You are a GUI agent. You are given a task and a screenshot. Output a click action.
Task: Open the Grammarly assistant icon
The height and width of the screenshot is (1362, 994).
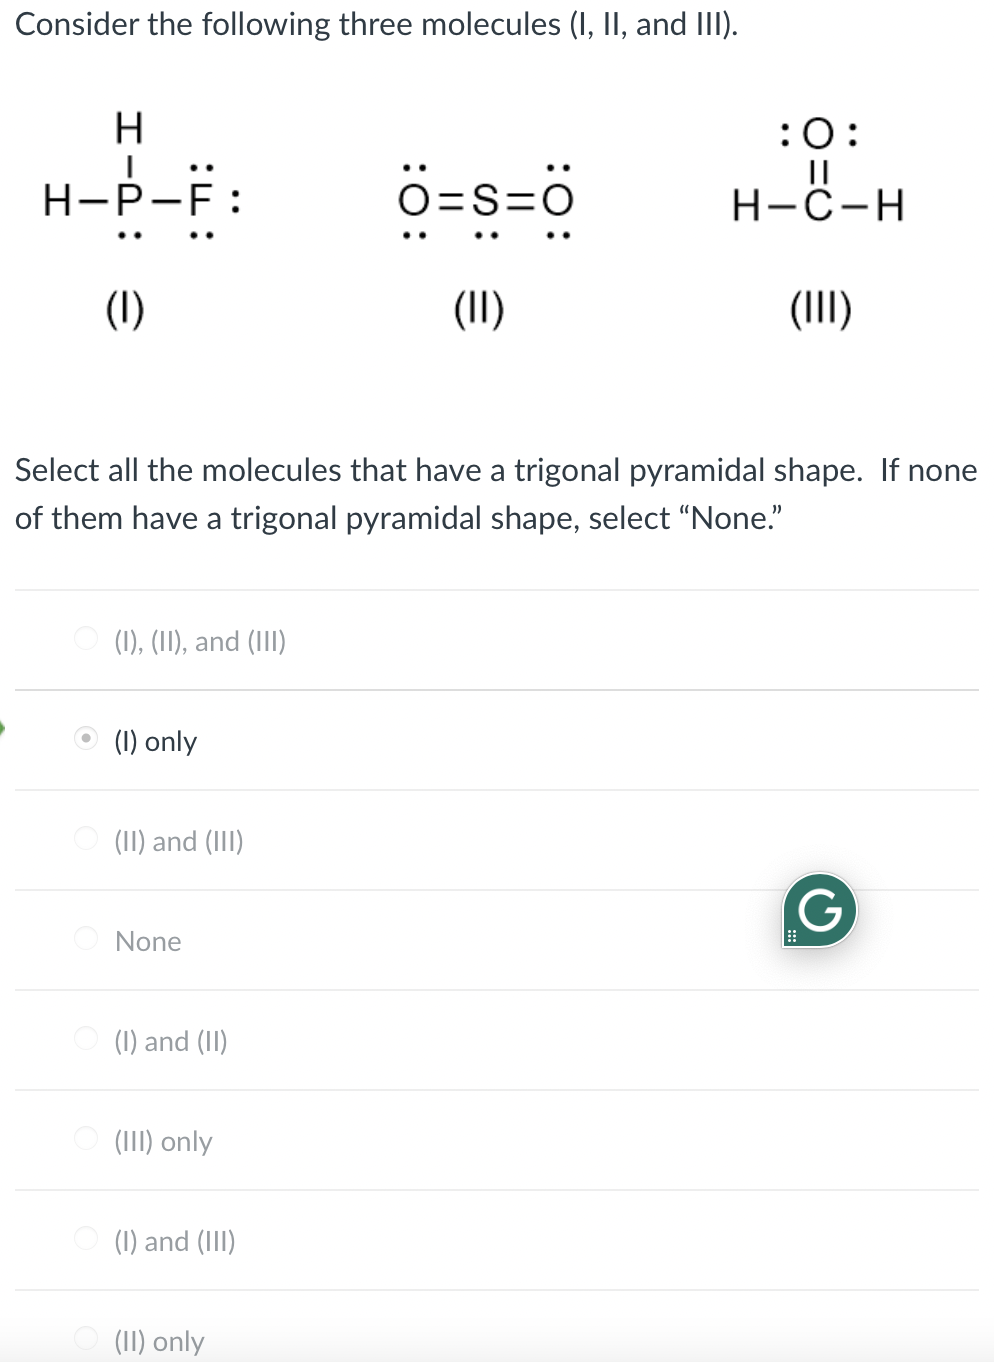pyautogui.click(x=818, y=910)
